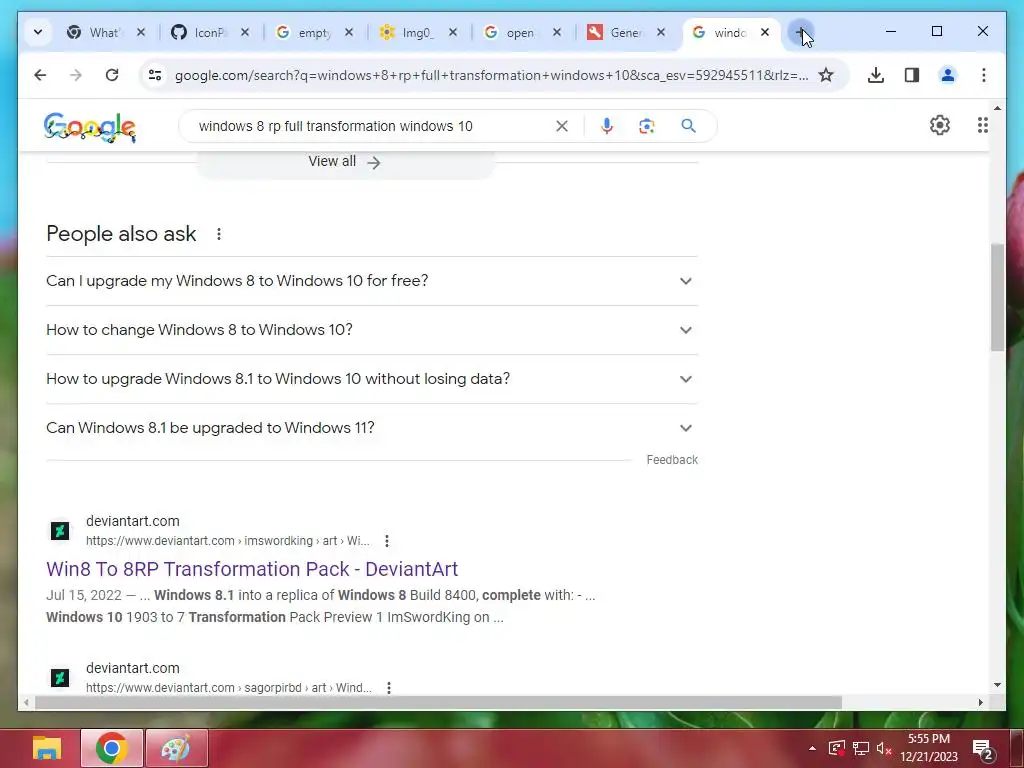This screenshot has height=768, width=1024.
Task: Go back to previous page
Action: click(40, 75)
